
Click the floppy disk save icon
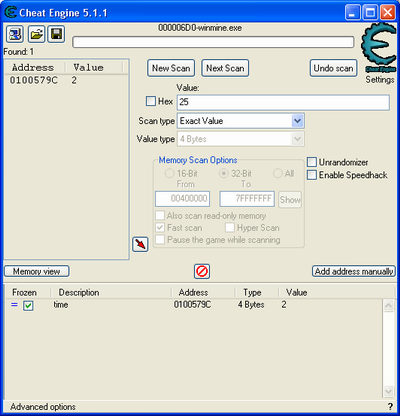[56, 34]
